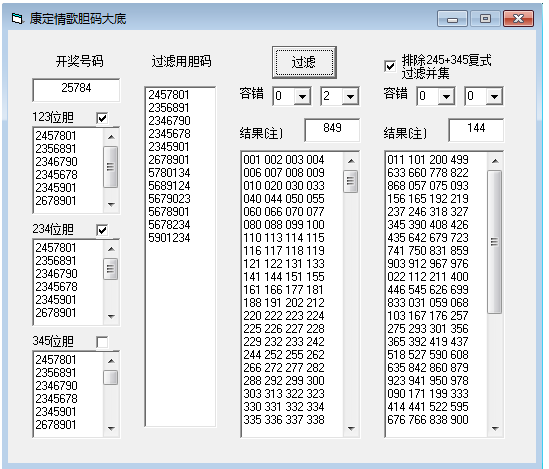Select 2345678 in 234位胆 list
This screenshot has width=549, height=469.
pos(56,286)
